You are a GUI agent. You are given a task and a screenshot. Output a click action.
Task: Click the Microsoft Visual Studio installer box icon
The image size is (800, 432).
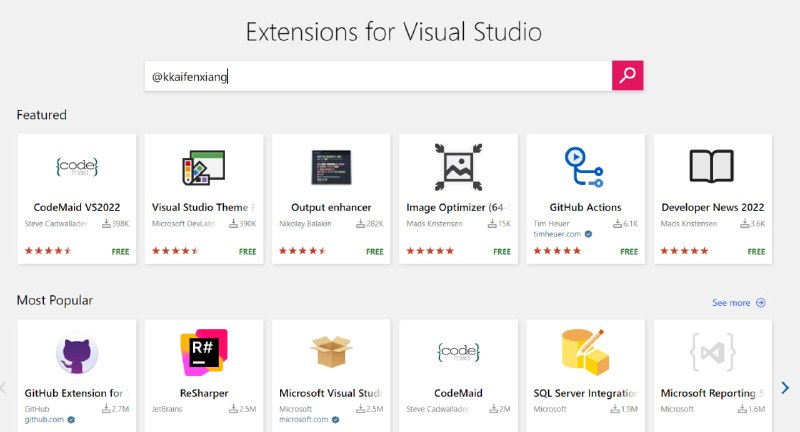coord(331,351)
